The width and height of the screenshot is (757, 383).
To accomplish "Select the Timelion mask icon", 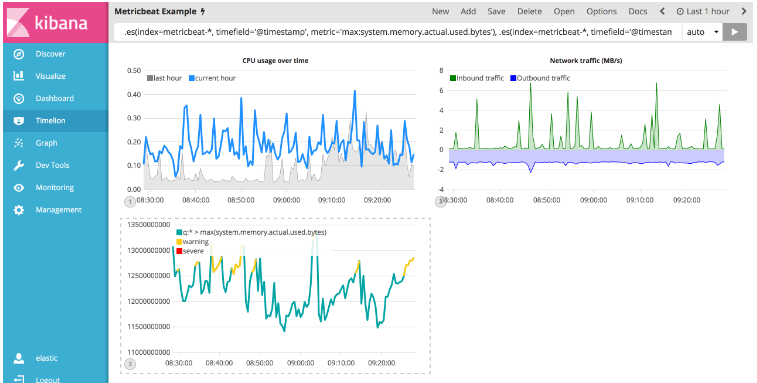I will (x=19, y=121).
